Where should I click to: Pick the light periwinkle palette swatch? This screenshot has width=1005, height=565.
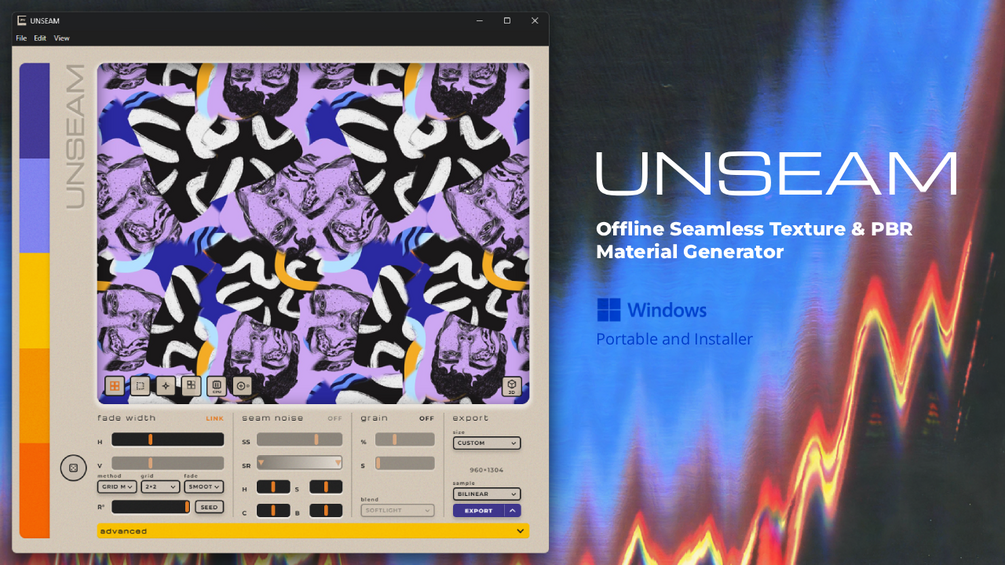pos(35,206)
